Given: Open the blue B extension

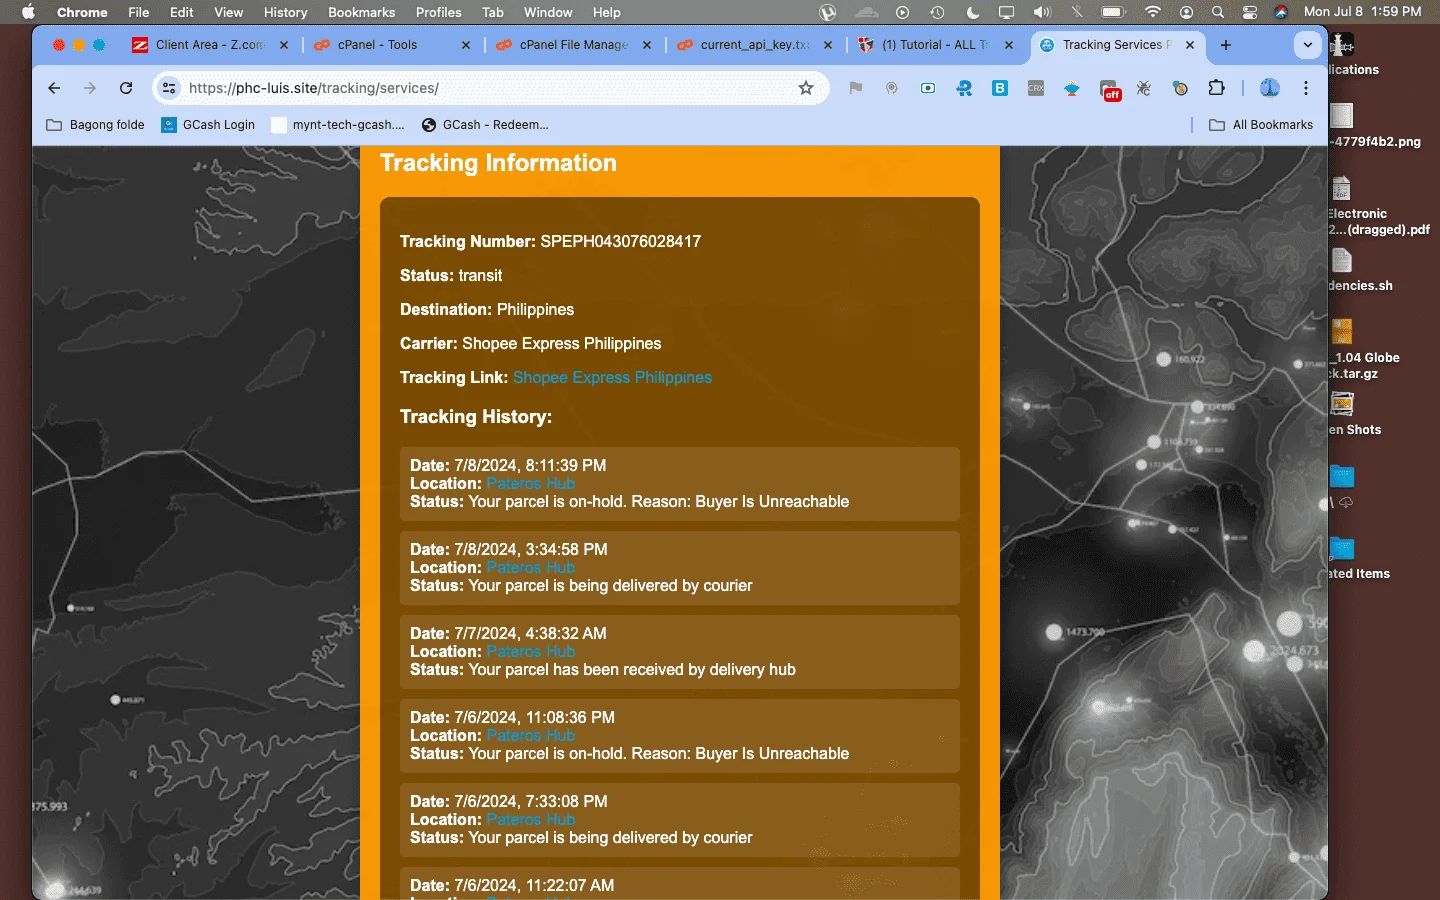Looking at the screenshot, I should (1000, 88).
